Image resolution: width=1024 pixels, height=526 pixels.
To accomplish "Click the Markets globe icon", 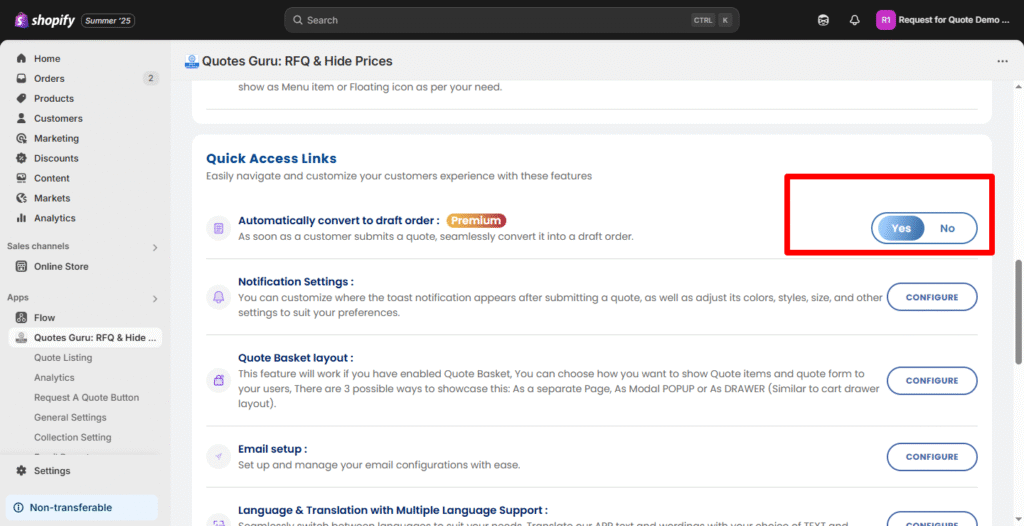I will coord(22,198).
